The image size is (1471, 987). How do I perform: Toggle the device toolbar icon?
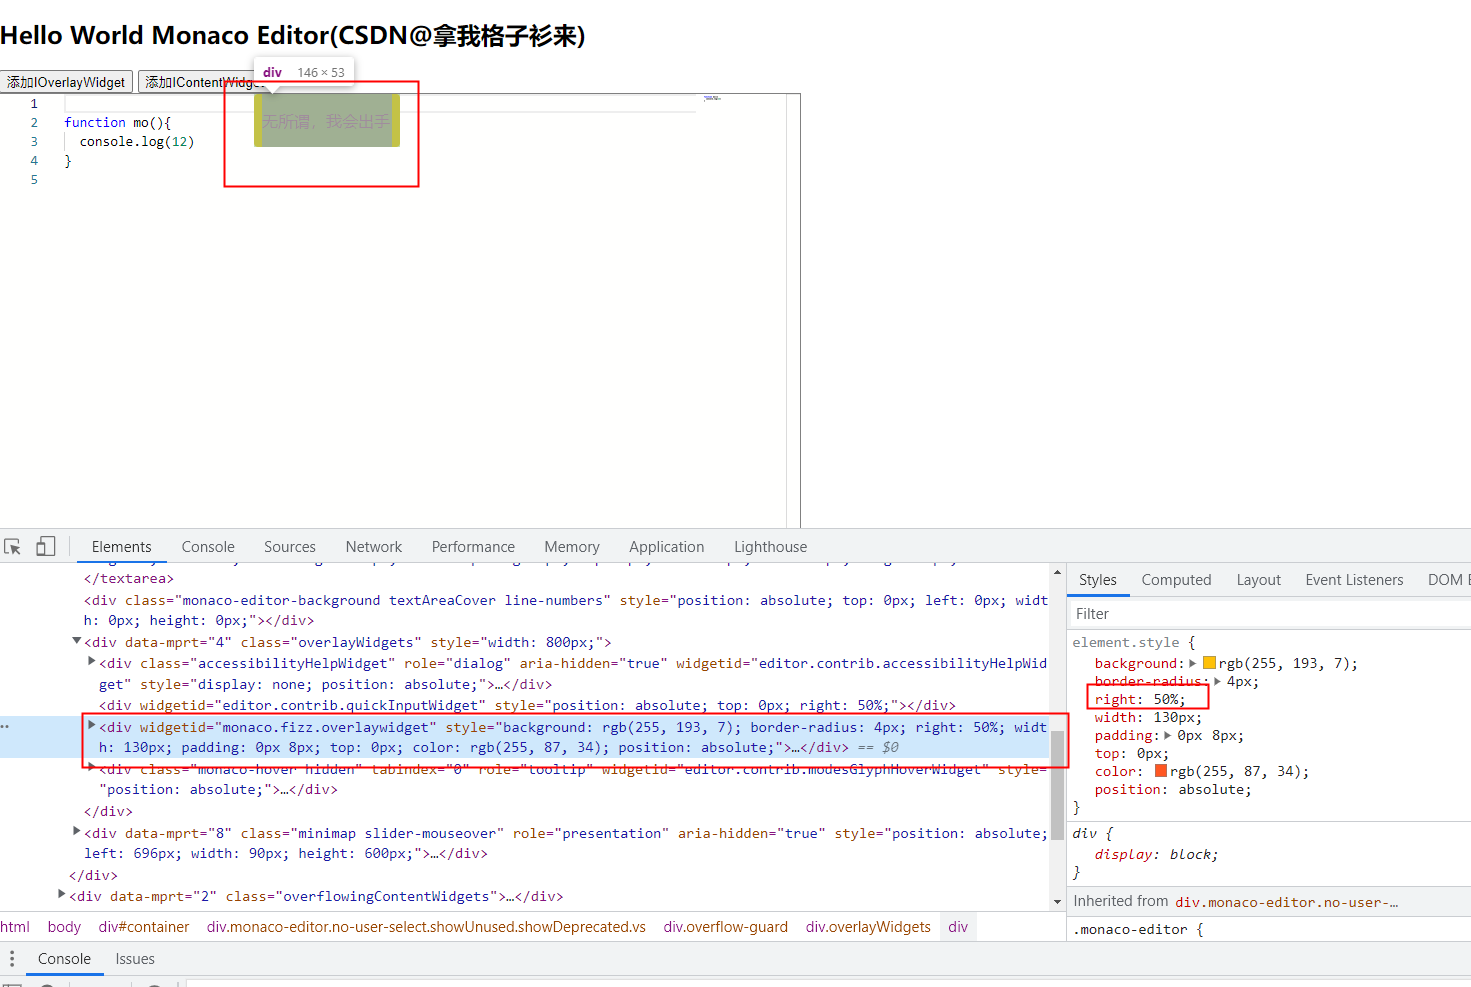45,546
